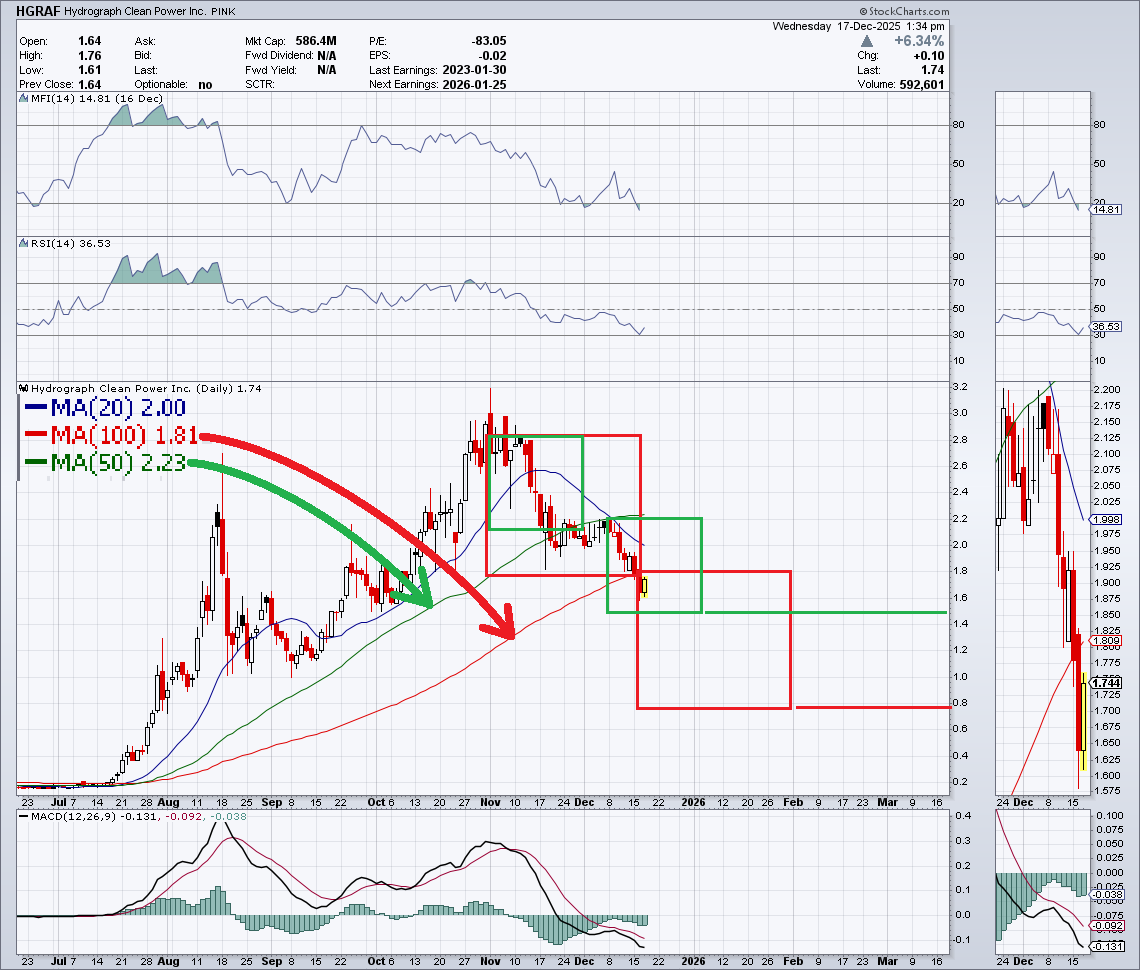Click the candlestick icon beside the Hydrograph (Daily) label
Viewport: 1140px width, 970px height.
24,388
